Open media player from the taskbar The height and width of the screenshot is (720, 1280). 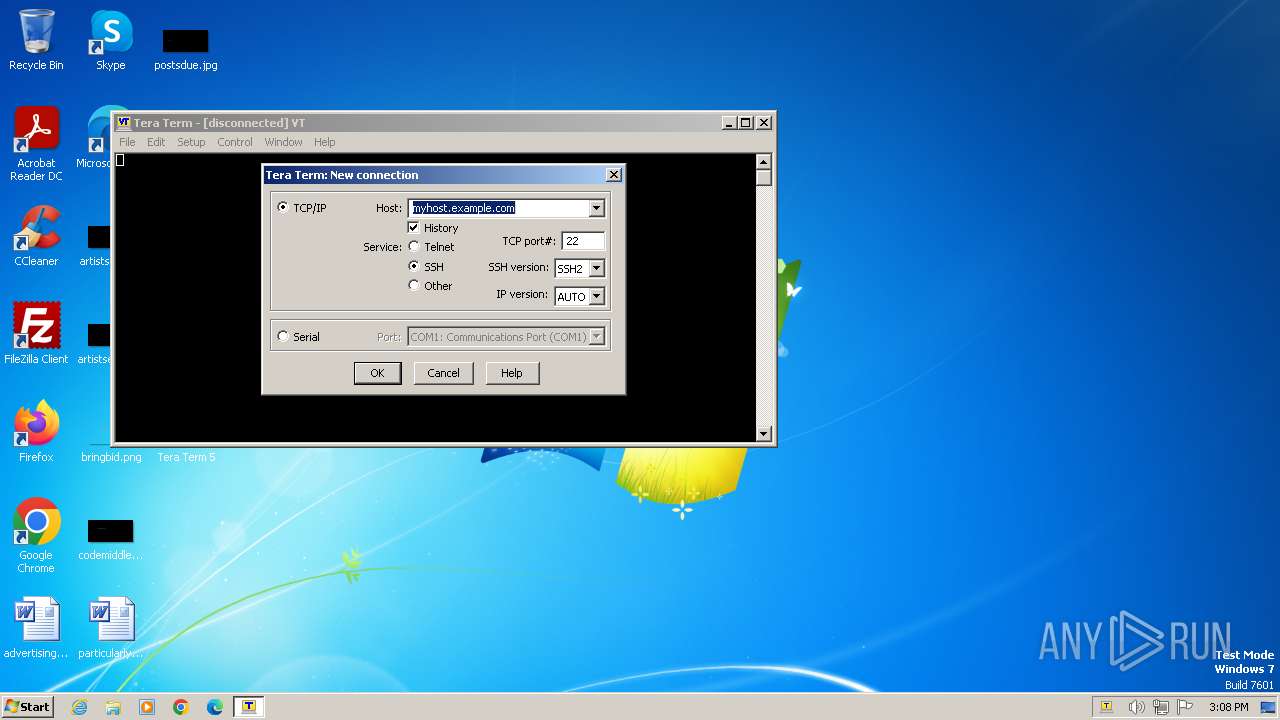(x=147, y=707)
